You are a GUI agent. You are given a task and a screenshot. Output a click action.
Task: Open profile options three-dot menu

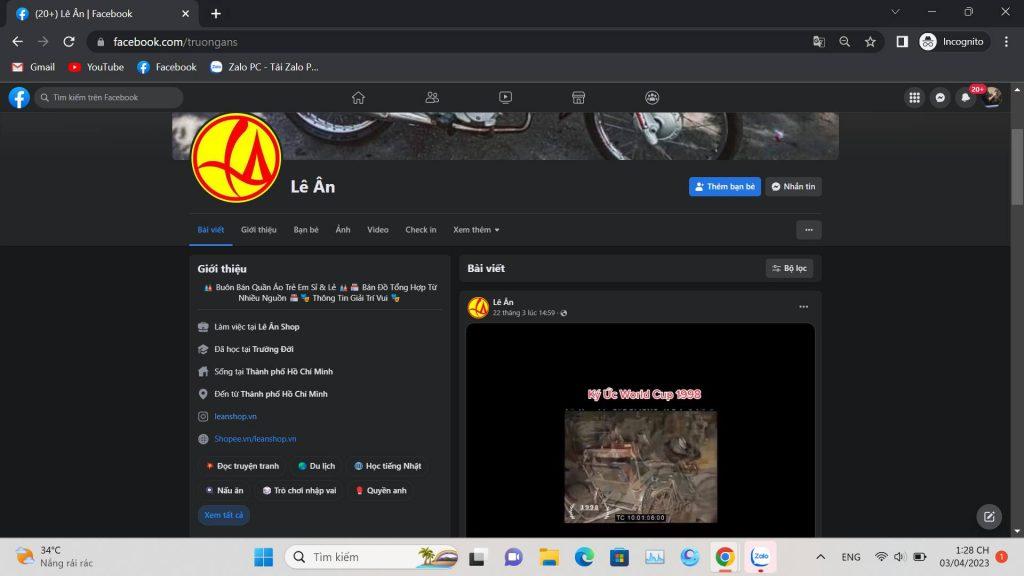808,230
